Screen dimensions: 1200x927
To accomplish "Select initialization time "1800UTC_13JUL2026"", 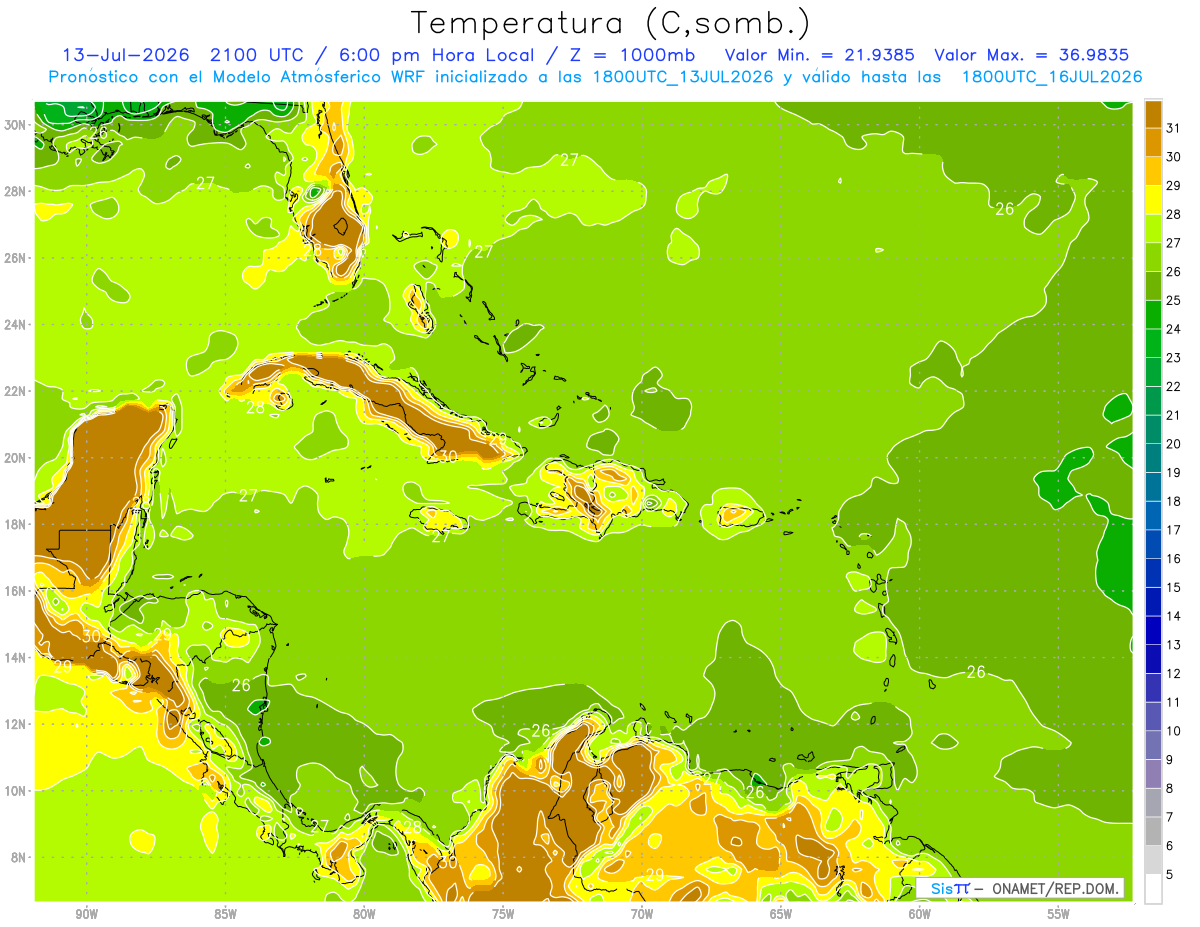I will [x=683, y=77].
